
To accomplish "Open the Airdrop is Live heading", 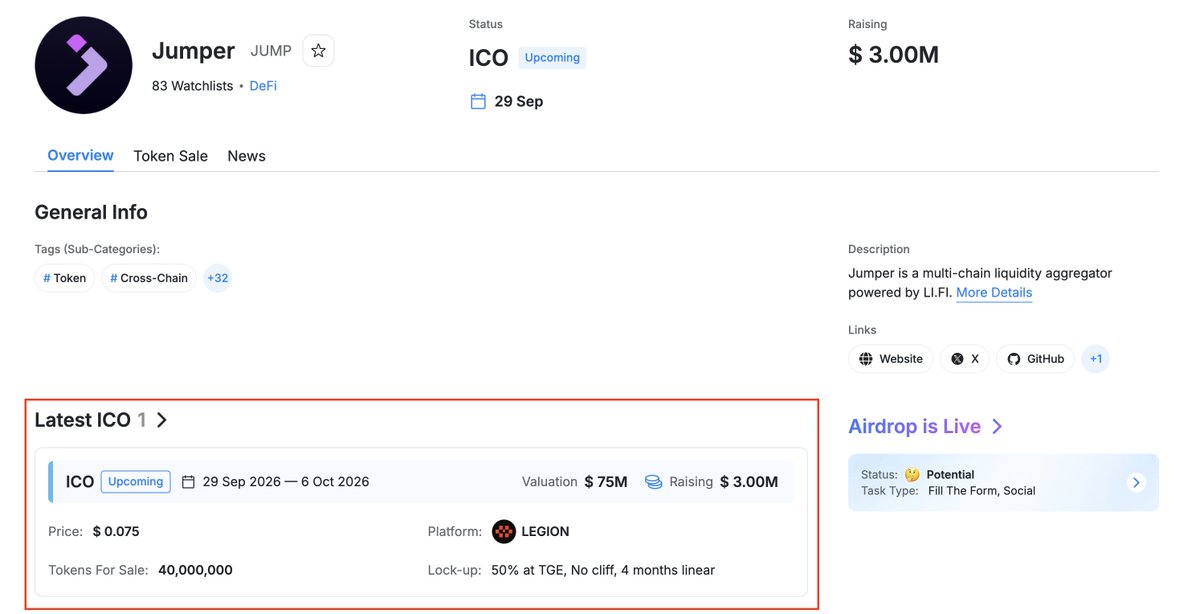I will pyautogui.click(x=914, y=427).
